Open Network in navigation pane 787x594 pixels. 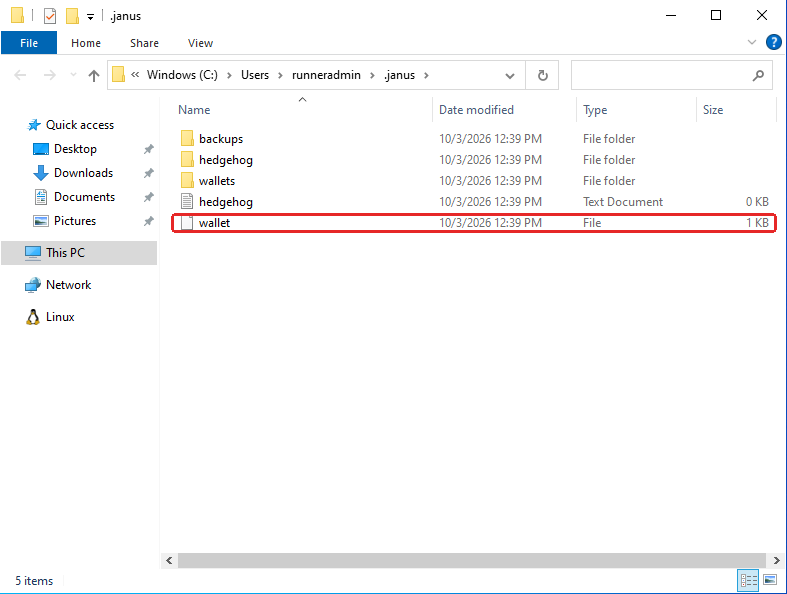pyautogui.click(x=68, y=285)
